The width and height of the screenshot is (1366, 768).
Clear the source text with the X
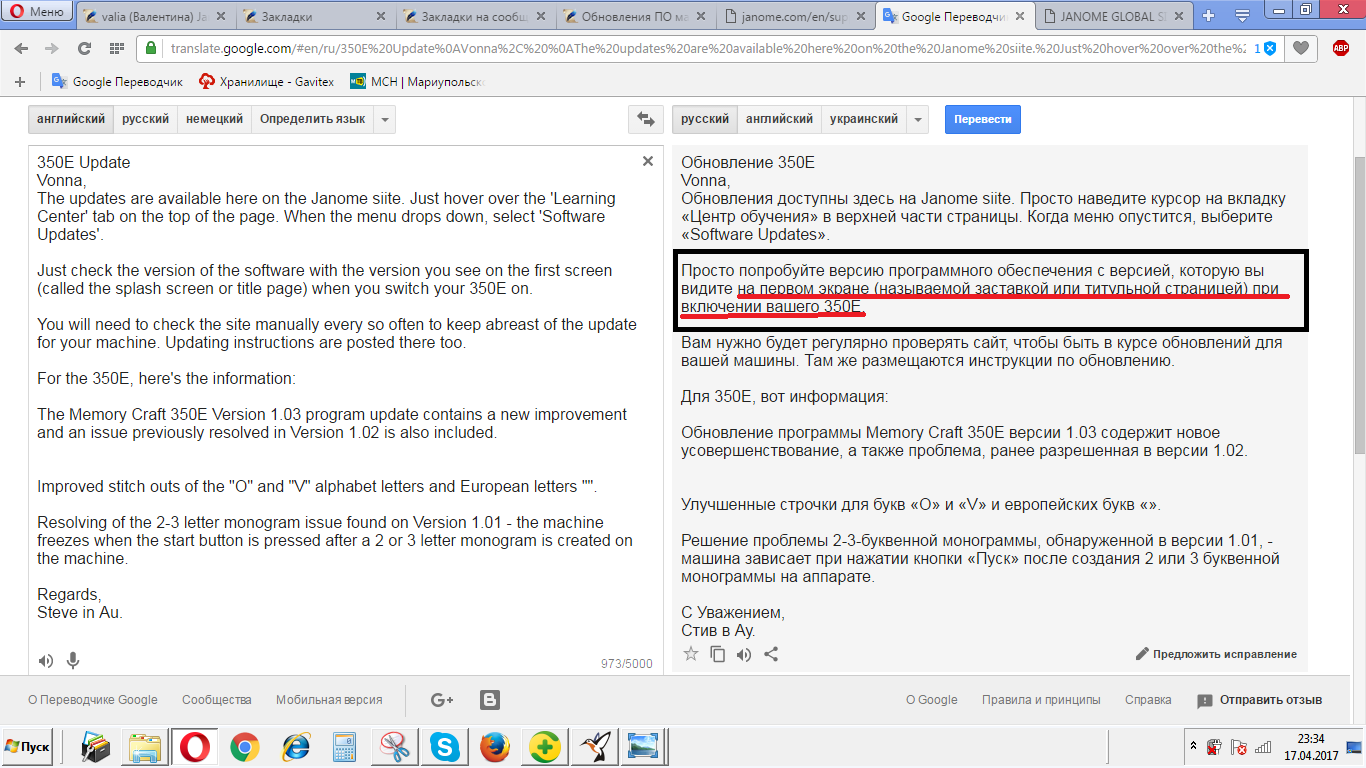(x=647, y=161)
